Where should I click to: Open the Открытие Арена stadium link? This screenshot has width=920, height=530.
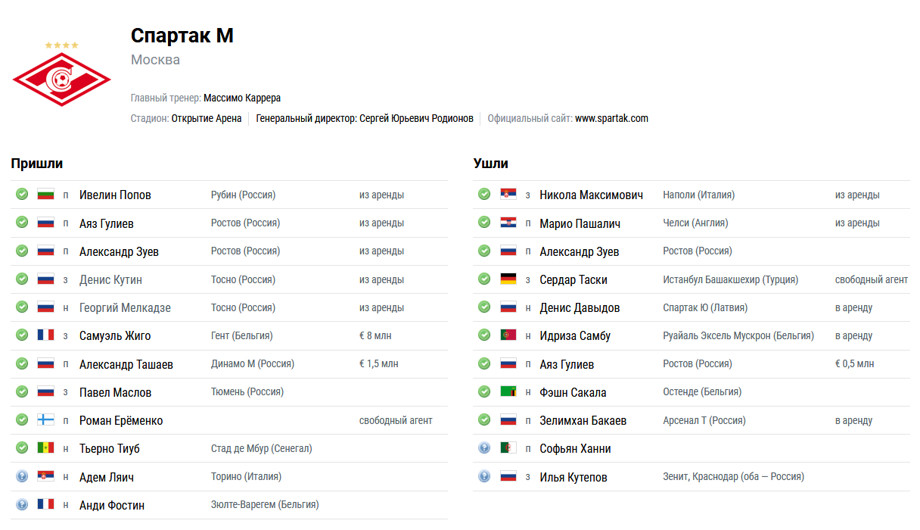[x=206, y=118]
